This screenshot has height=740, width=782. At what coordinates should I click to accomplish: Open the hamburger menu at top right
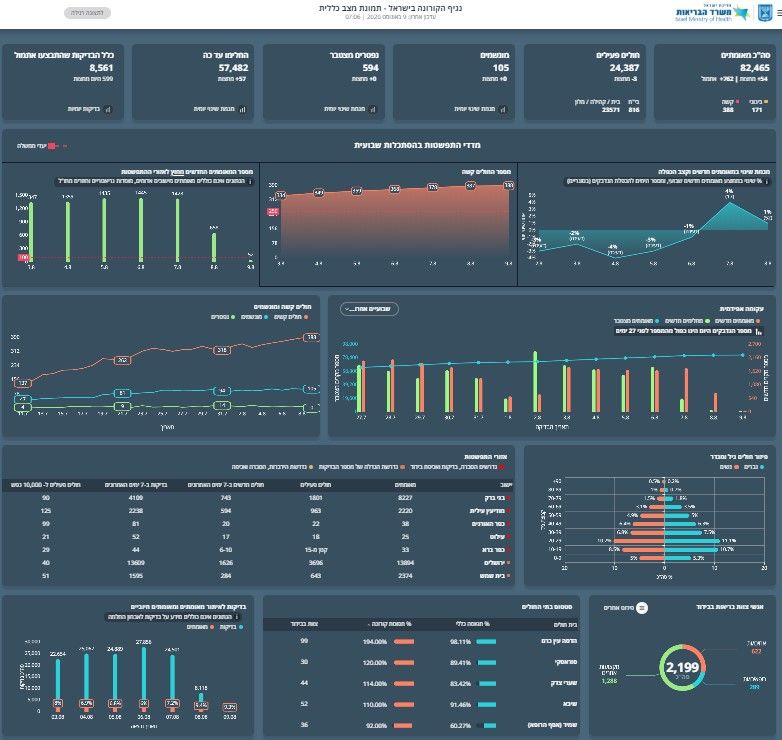pyautogui.click(x=780, y=13)
